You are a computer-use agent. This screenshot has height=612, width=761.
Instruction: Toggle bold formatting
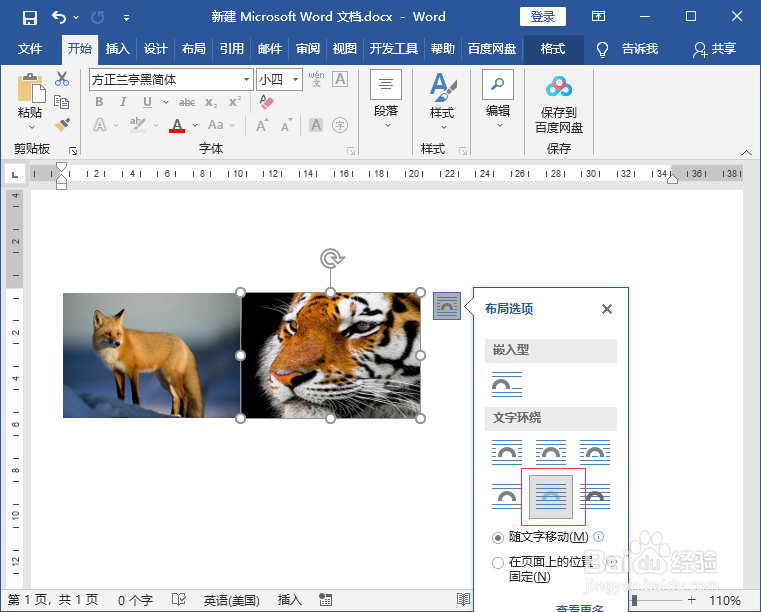[99, 102]
